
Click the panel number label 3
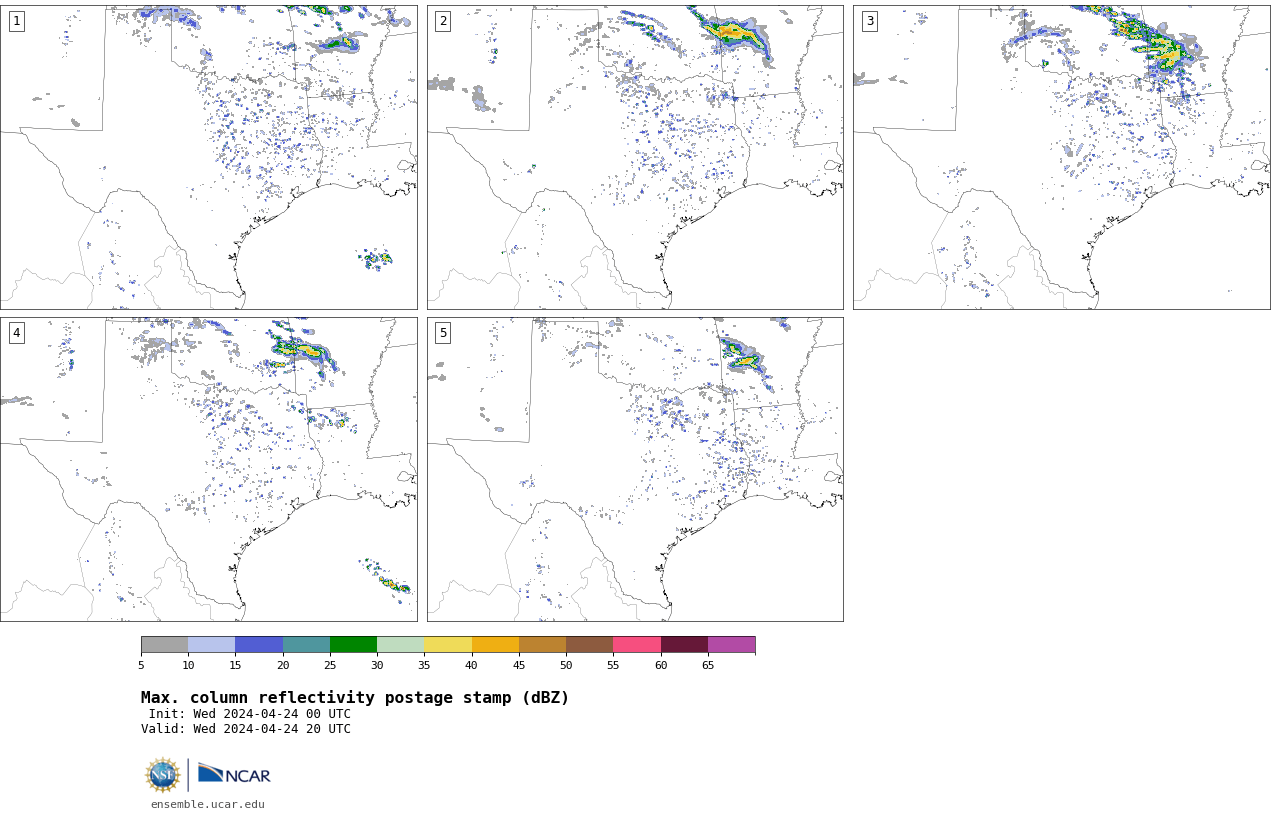869,21
